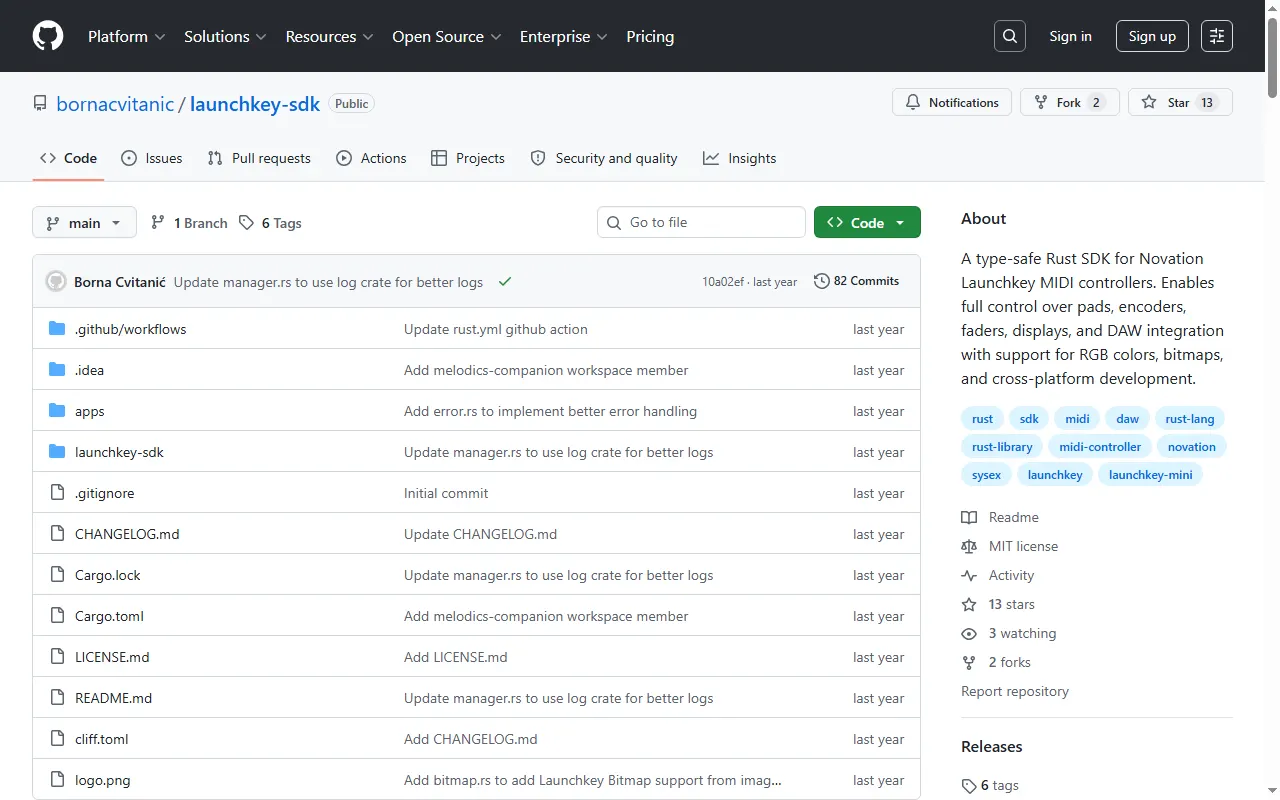
Task: Open the Releases heading link
Action: coord(992,747)
